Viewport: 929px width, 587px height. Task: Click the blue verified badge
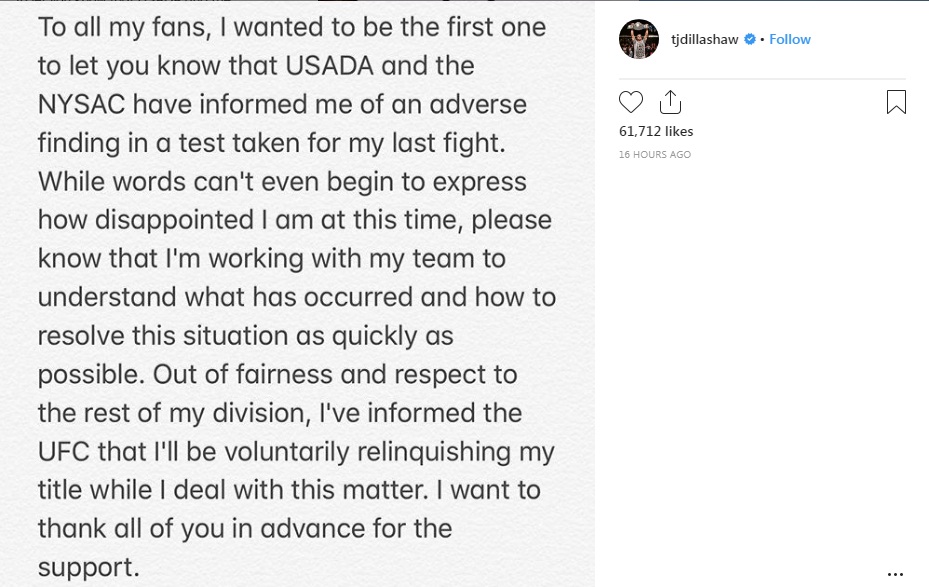tap(749, 39)
